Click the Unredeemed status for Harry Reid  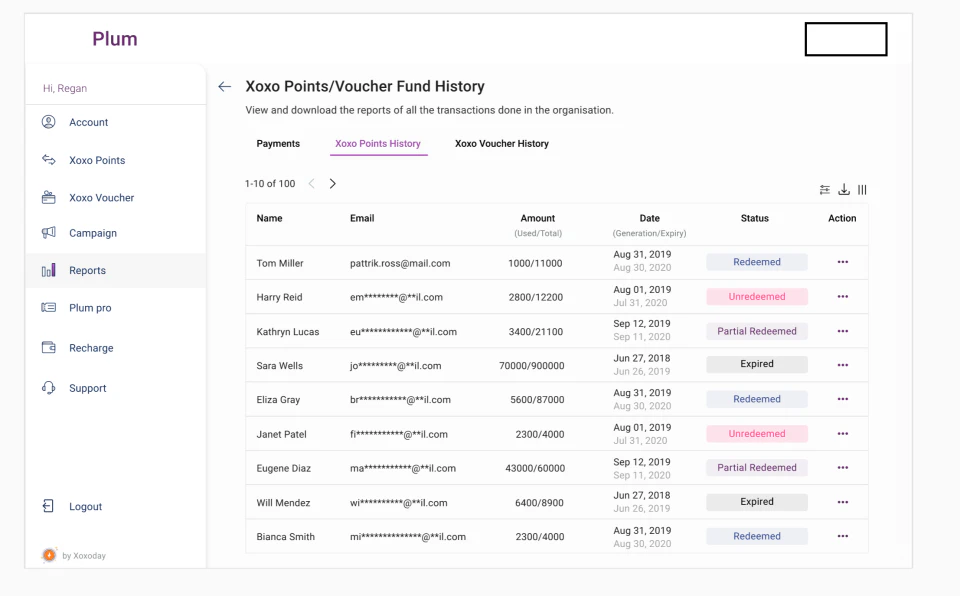(757, 297)
